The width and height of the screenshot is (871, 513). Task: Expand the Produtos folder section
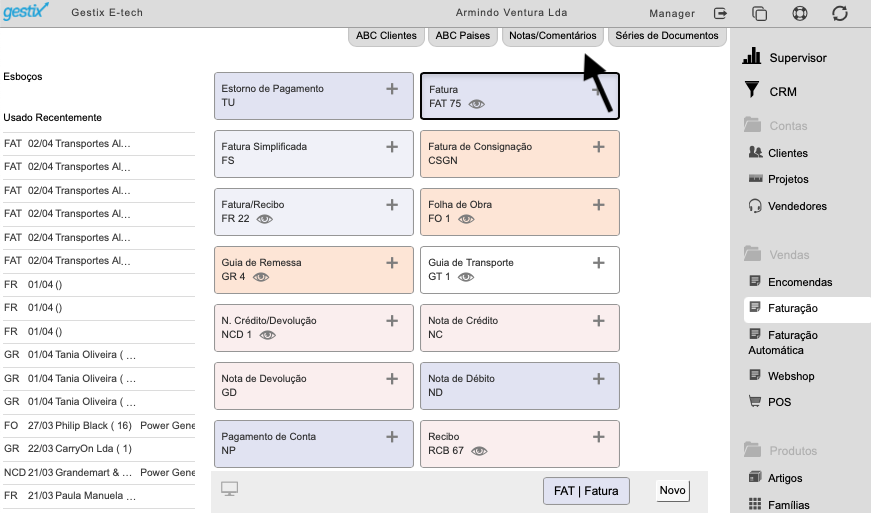780,450
